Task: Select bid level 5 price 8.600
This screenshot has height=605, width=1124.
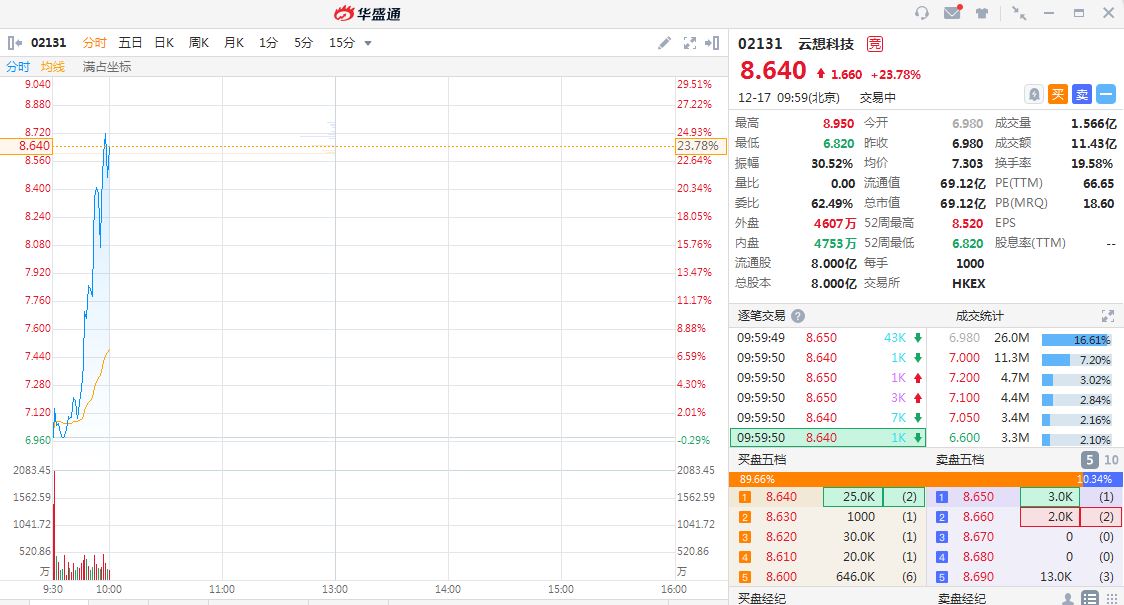Action: tap(781, 577)
